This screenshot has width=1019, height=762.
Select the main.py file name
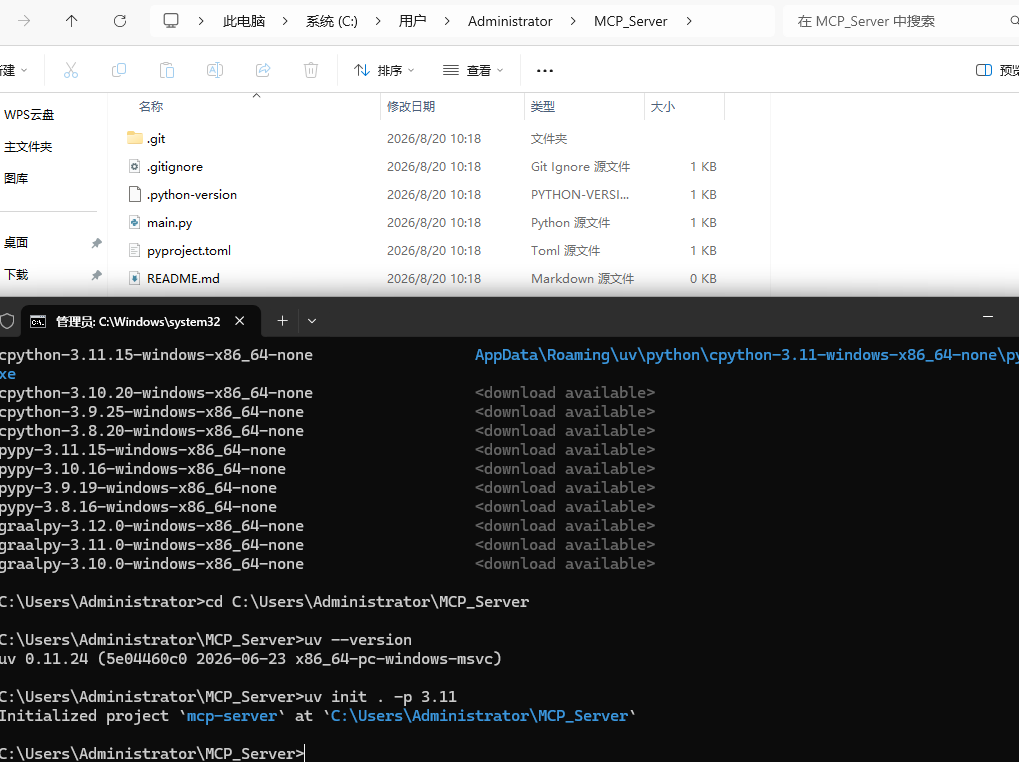pyautogui.click(x=170, y=222)
